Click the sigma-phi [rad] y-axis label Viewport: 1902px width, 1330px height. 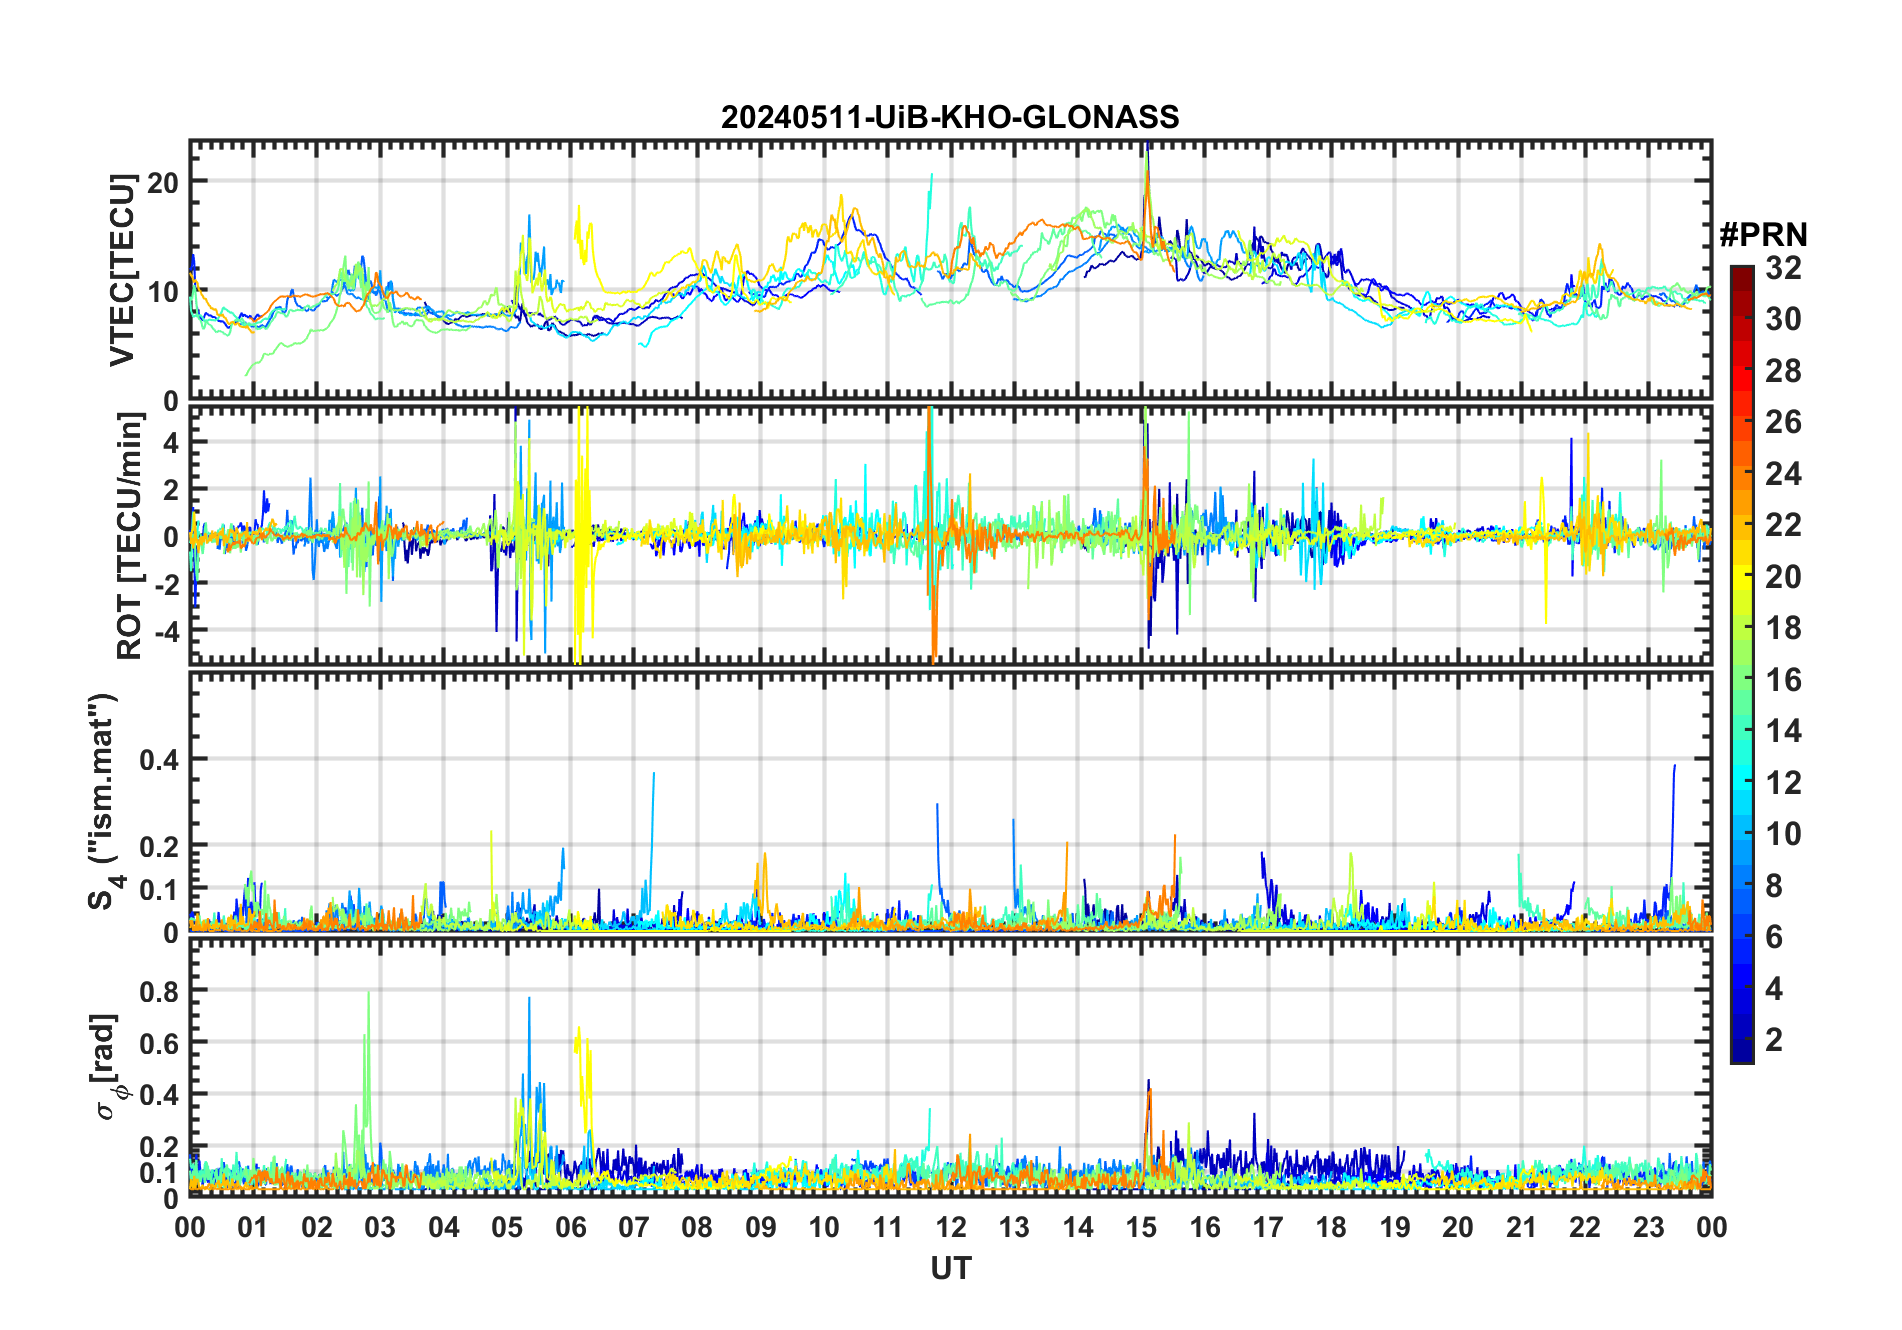point(108,1066)
